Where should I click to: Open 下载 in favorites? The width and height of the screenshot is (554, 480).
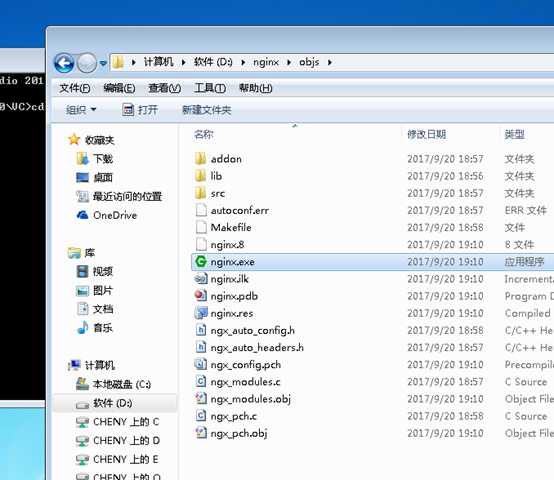[95, 159]
